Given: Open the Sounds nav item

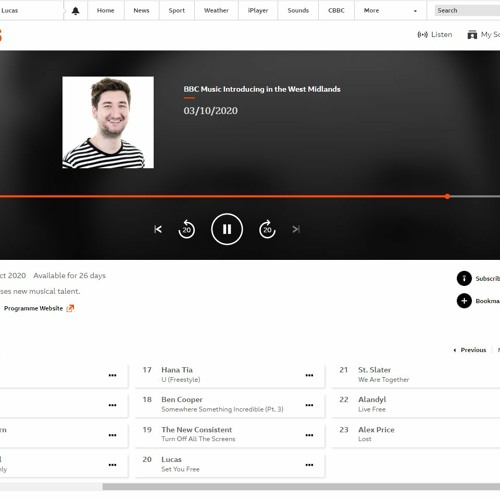Looking at the screenshot, I should (298, 11).
